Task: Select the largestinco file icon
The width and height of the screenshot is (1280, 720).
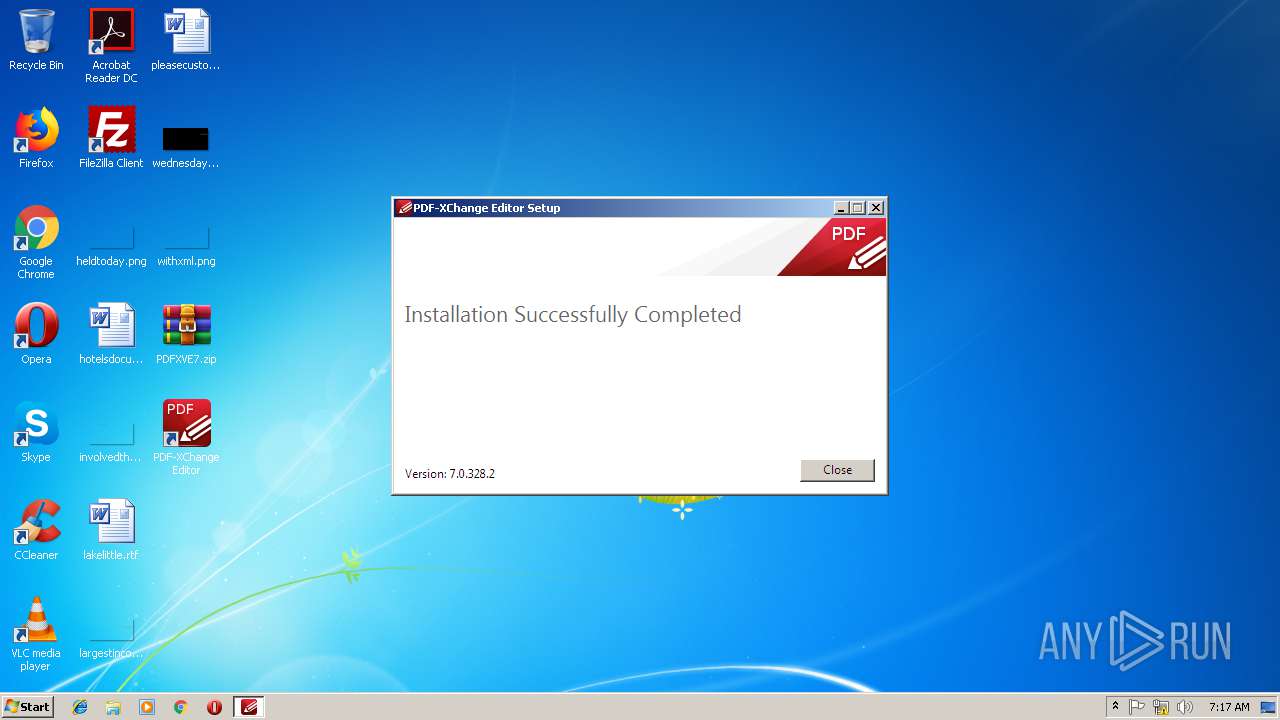Action: (111, 638)
